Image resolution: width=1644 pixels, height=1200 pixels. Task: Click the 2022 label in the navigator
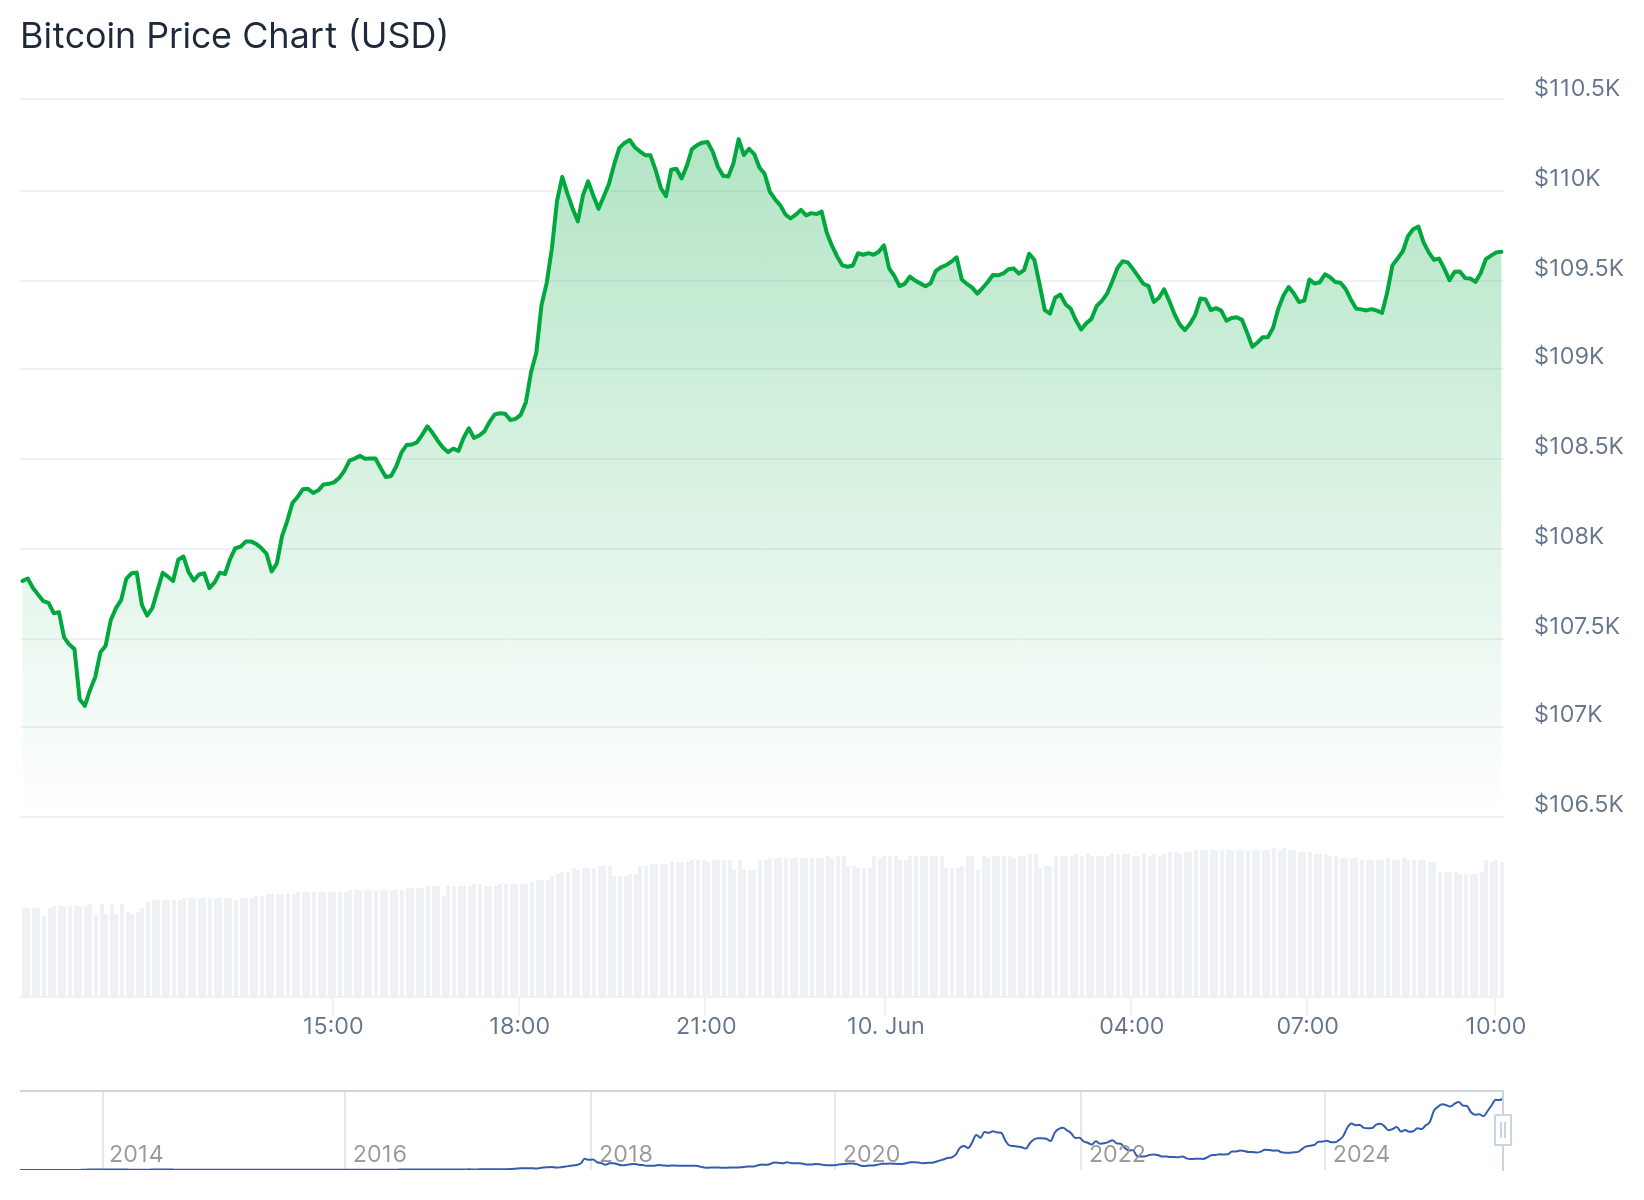[x=1116, y=1154]
